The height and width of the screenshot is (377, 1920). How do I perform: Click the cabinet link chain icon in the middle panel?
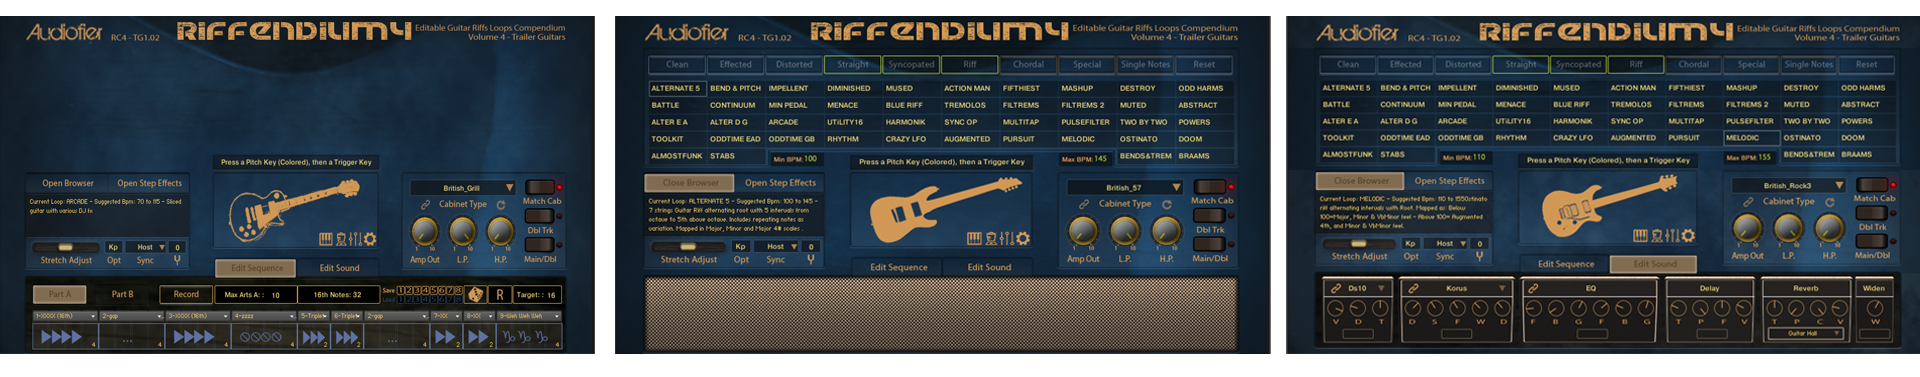pyautogui.click(x=1084, y=204)
